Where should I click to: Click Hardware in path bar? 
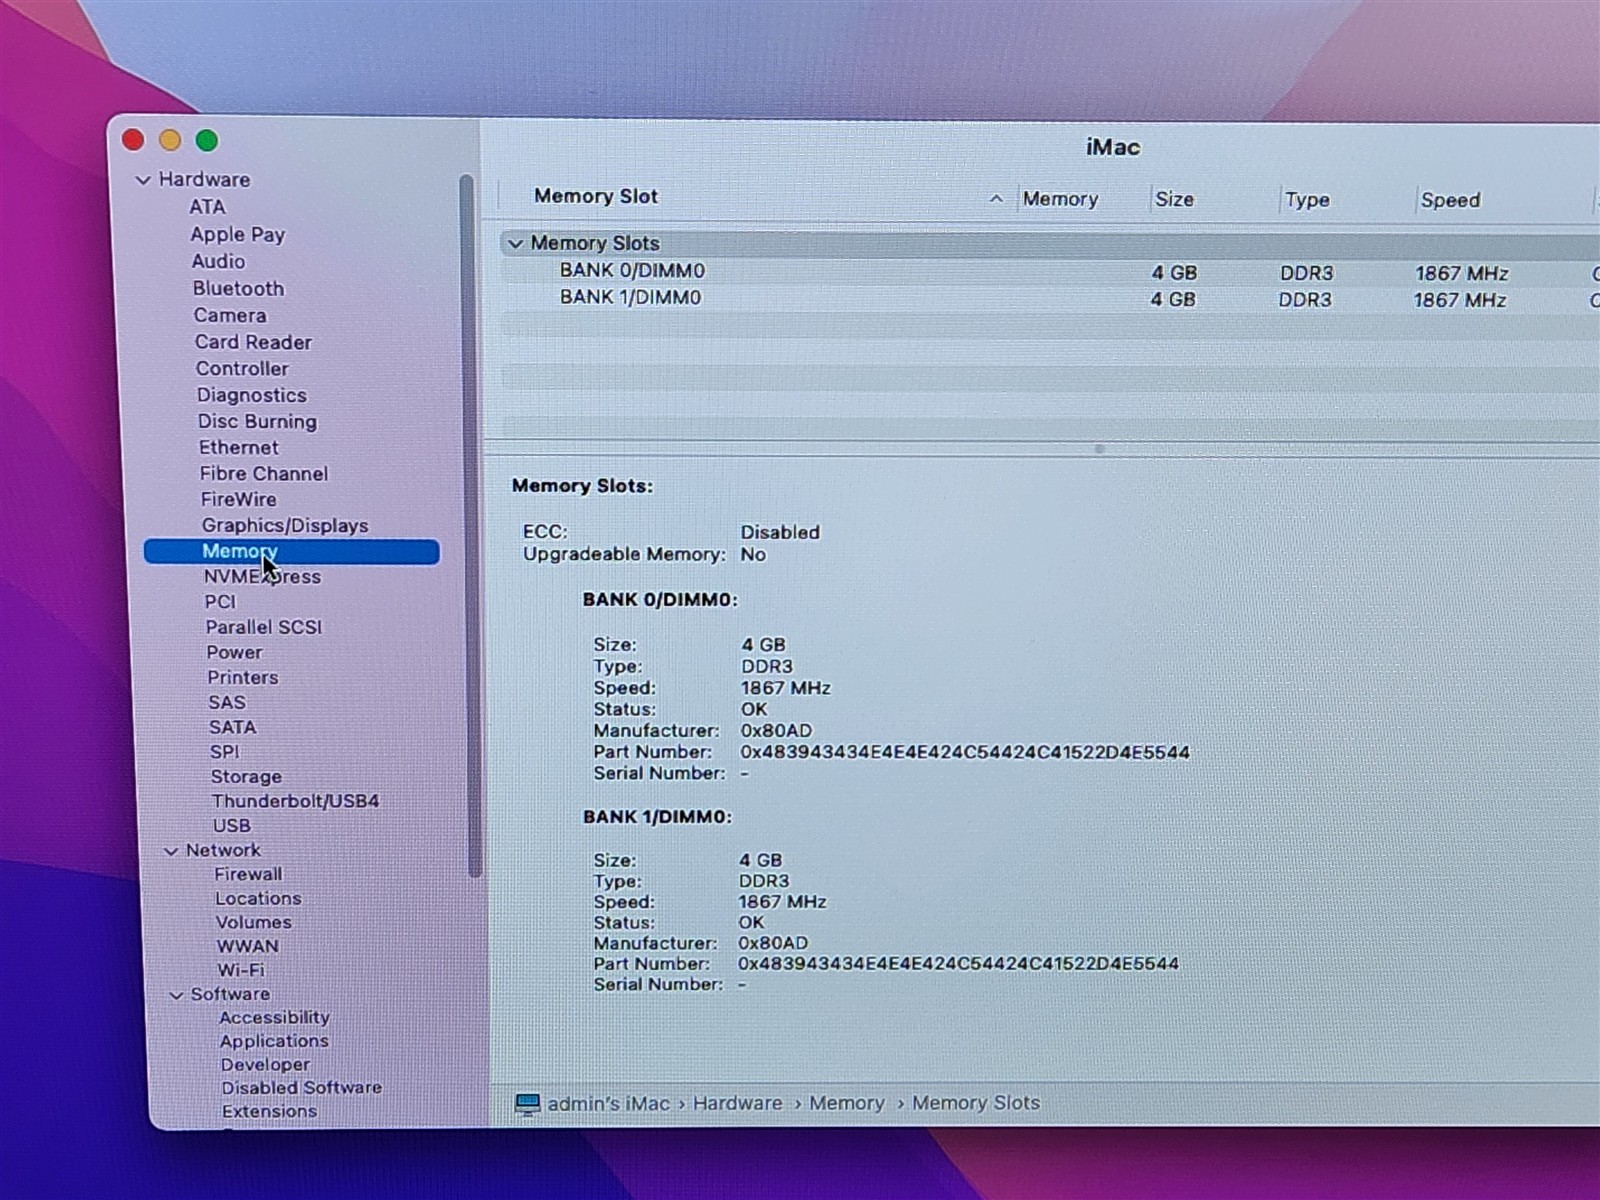point(737,1103)
